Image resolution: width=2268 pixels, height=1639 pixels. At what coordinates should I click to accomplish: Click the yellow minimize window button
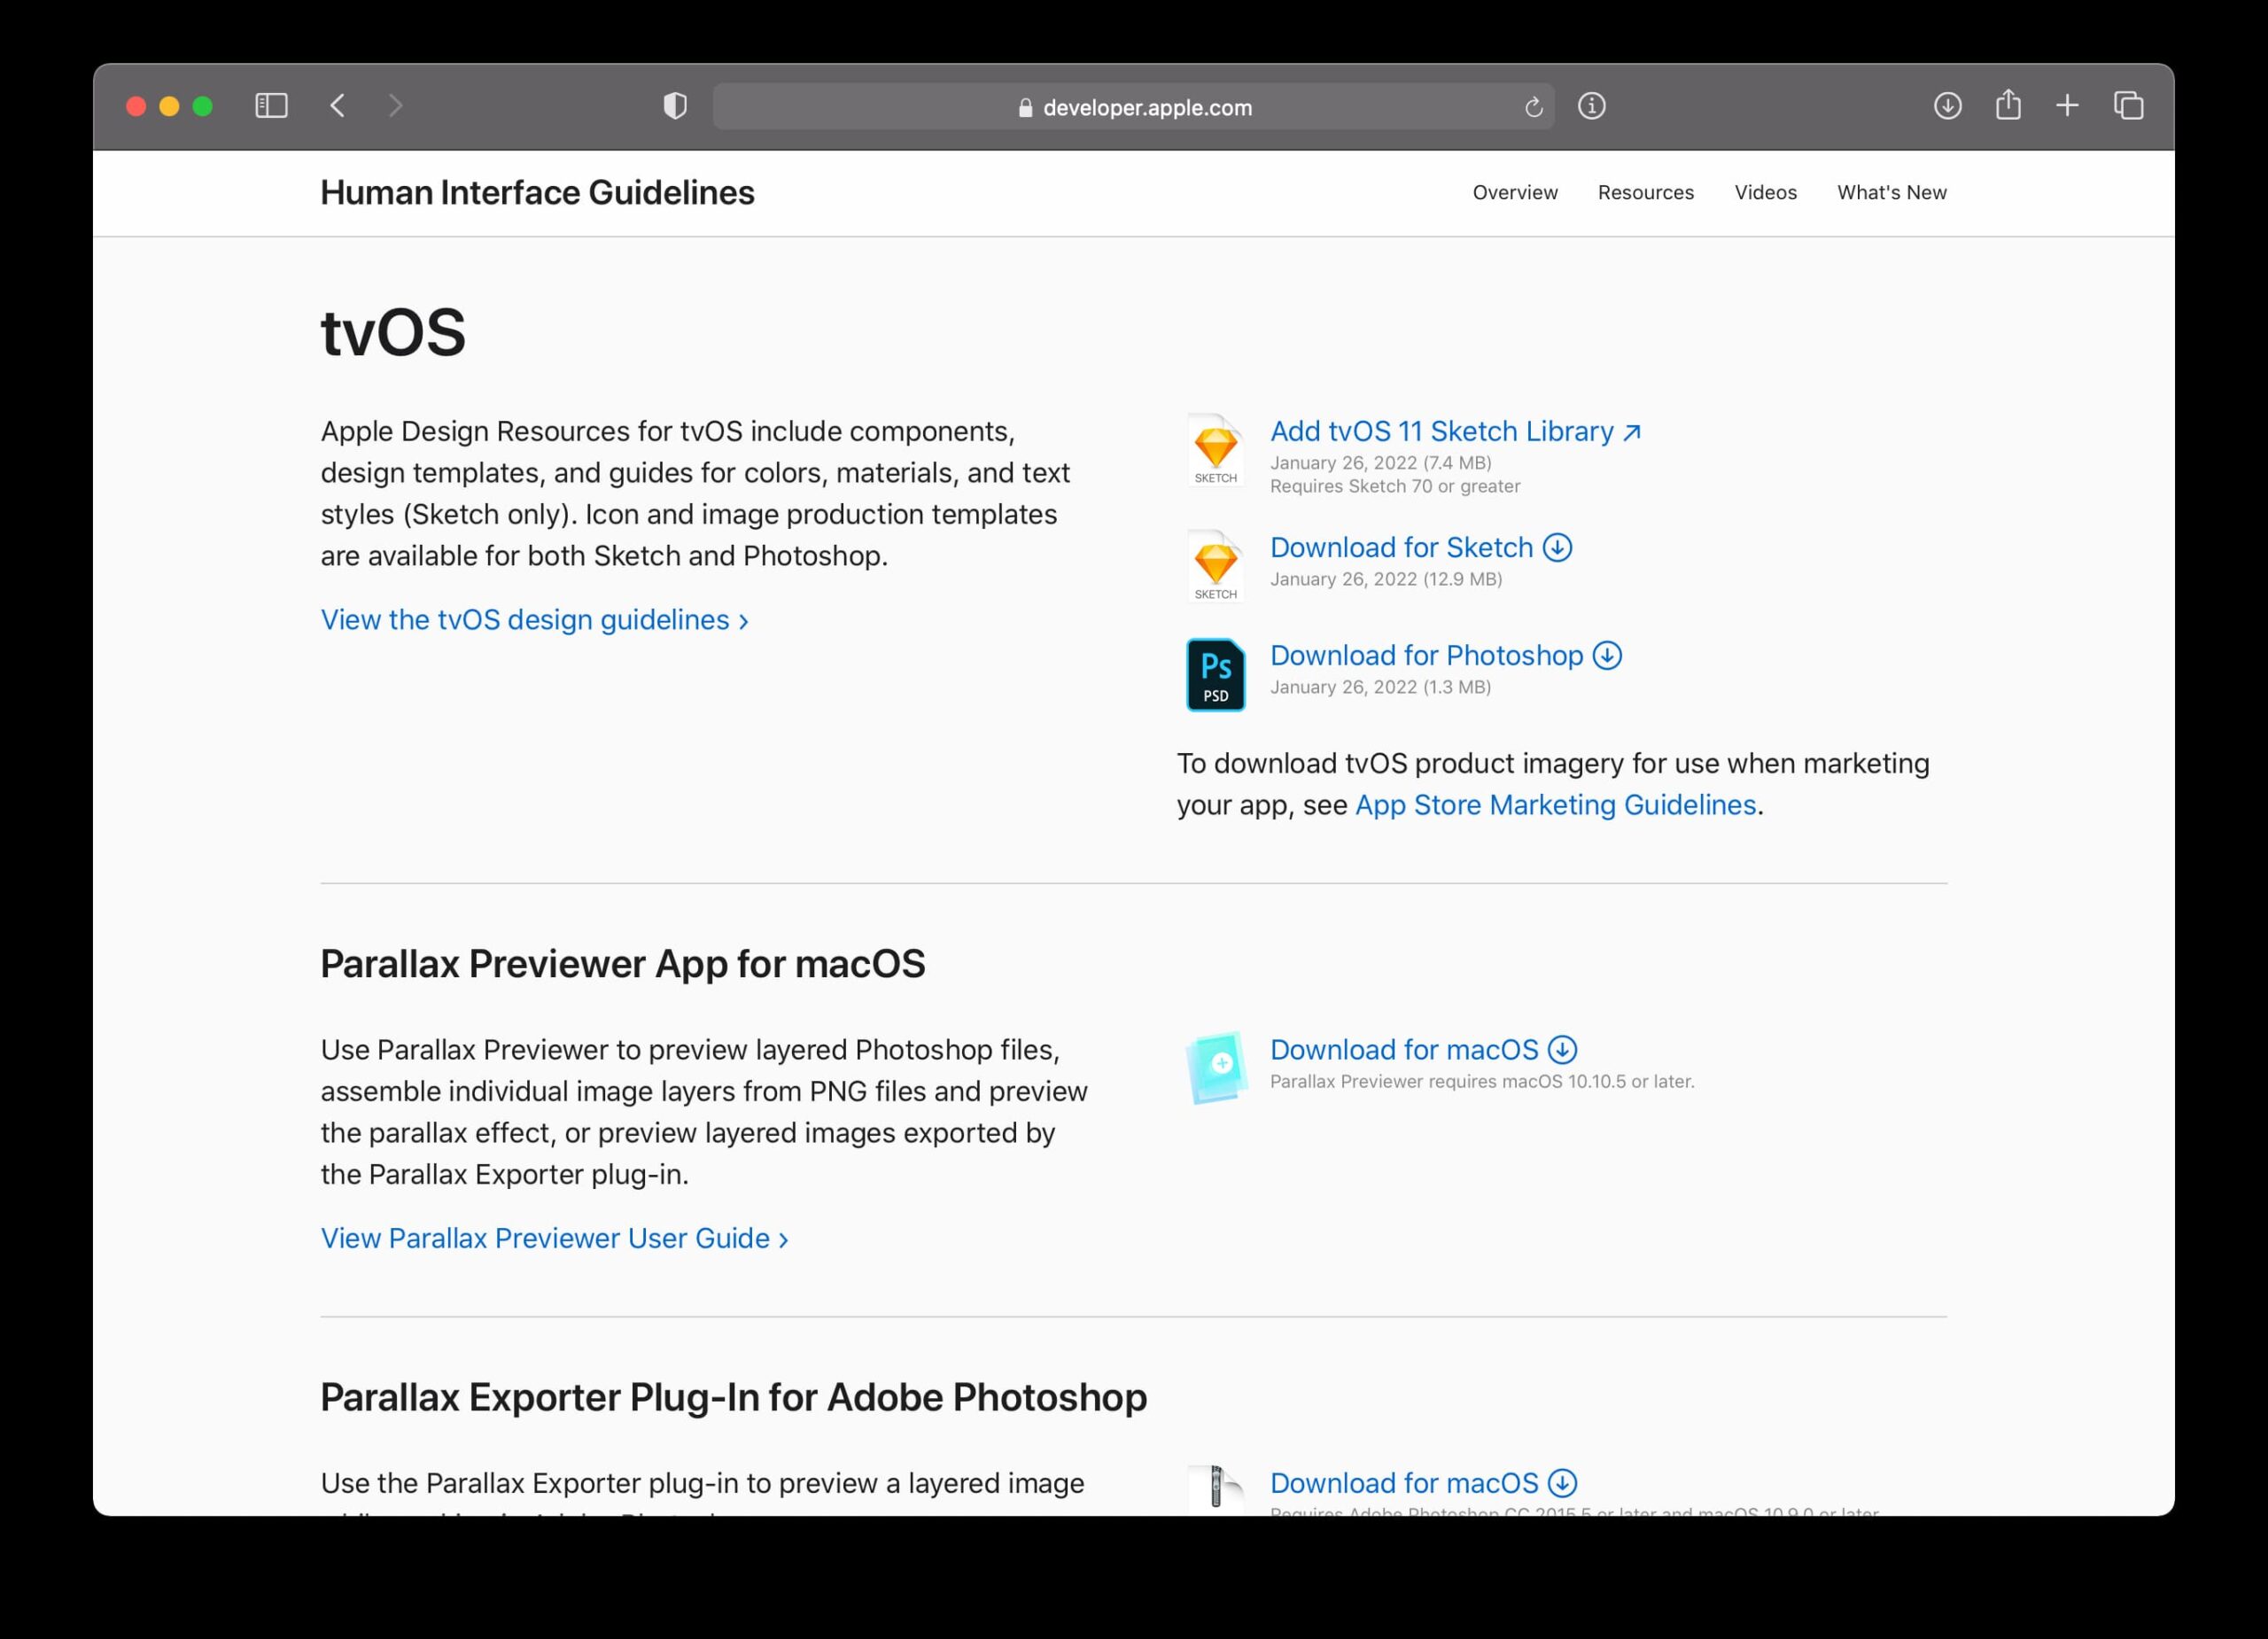(x=169, y=106)
